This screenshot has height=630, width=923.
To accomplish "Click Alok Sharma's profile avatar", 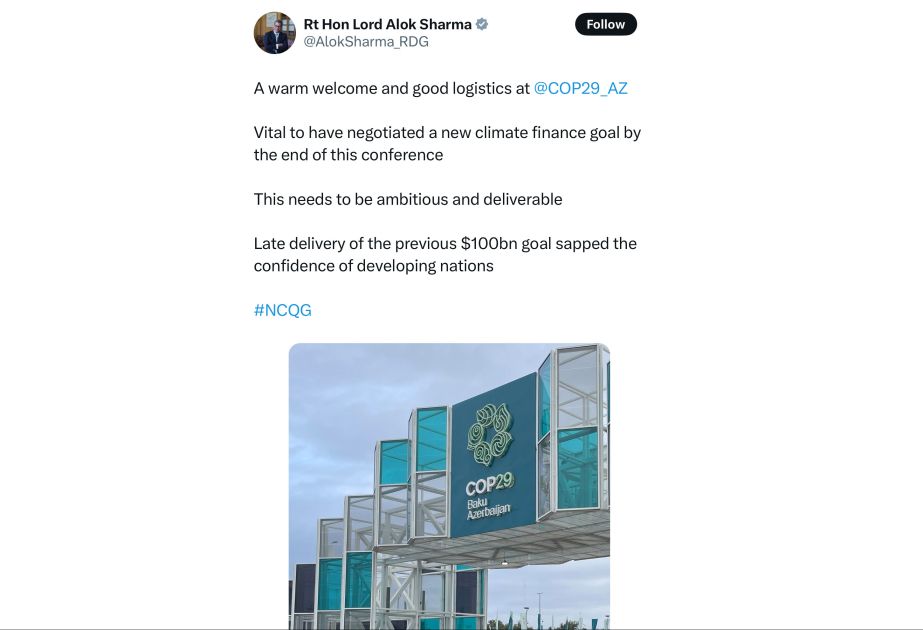I will (x=275, y=33).
